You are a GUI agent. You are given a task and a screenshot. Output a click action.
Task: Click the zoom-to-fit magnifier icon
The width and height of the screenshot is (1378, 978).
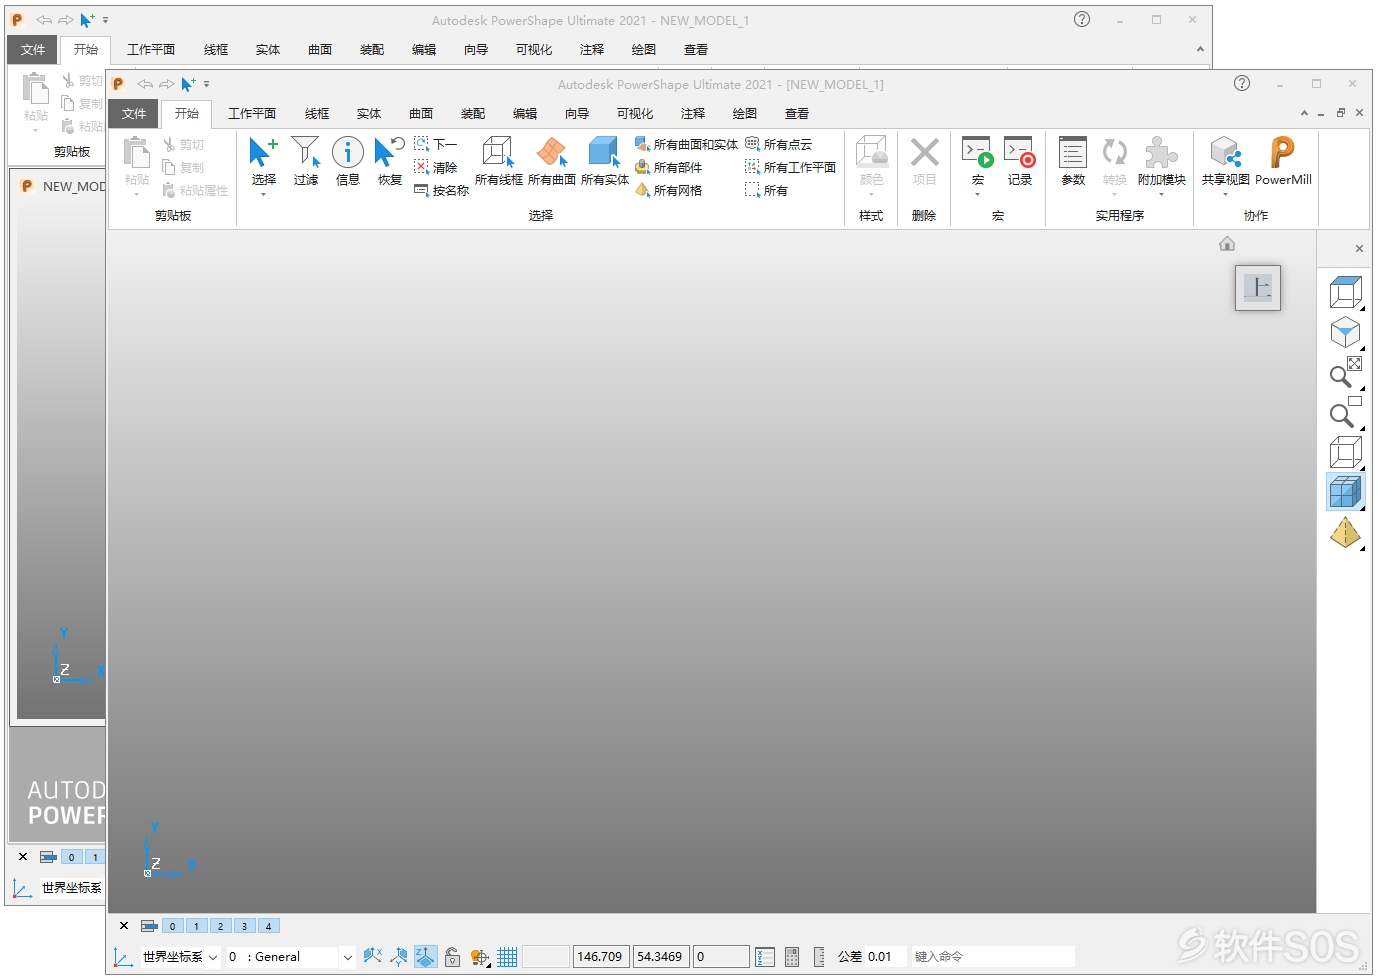click(1346, 372)
